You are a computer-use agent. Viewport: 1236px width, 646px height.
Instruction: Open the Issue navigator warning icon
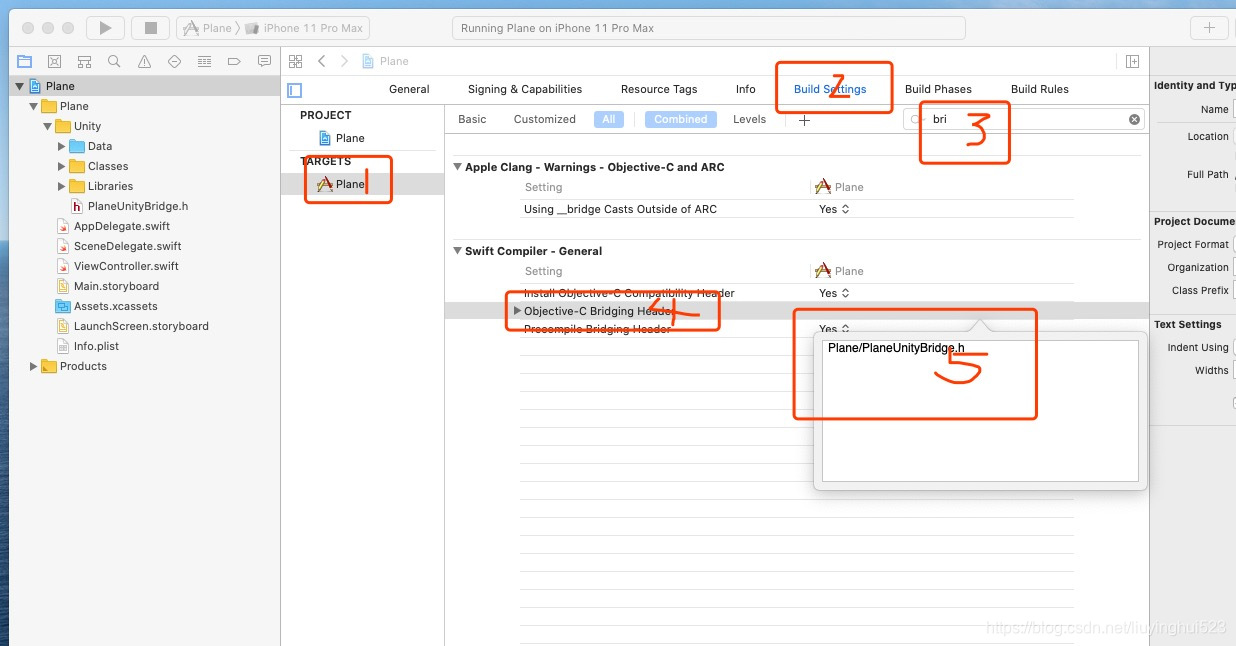point(144,61)
